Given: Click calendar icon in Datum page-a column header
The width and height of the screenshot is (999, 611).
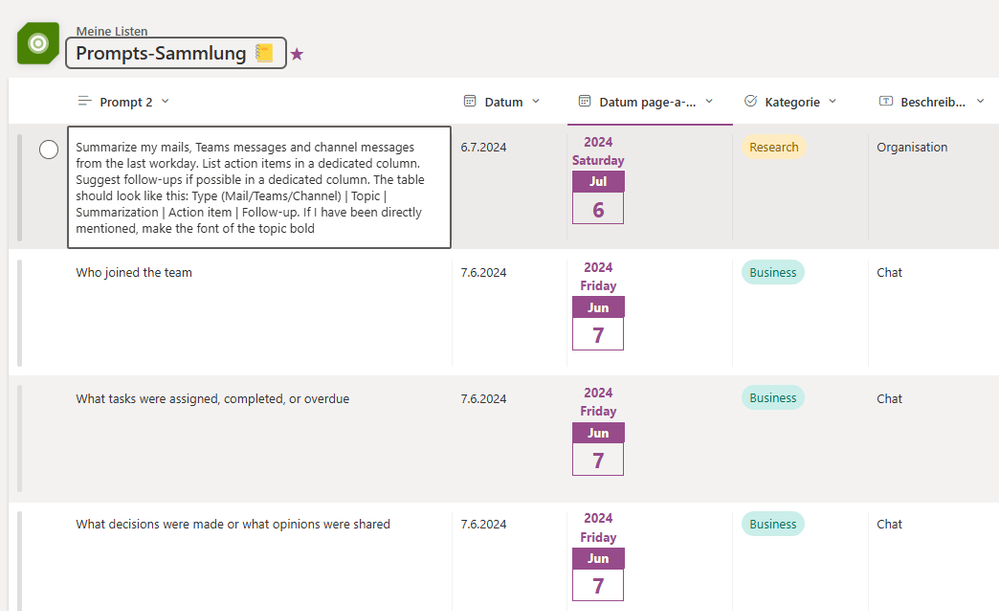Looking at the screenshot, I should pyautogui.click(x=585, y=101).
